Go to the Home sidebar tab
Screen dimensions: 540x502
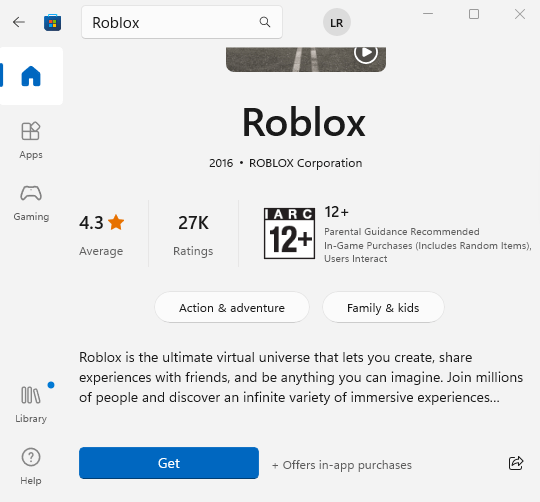pos(31,76)
